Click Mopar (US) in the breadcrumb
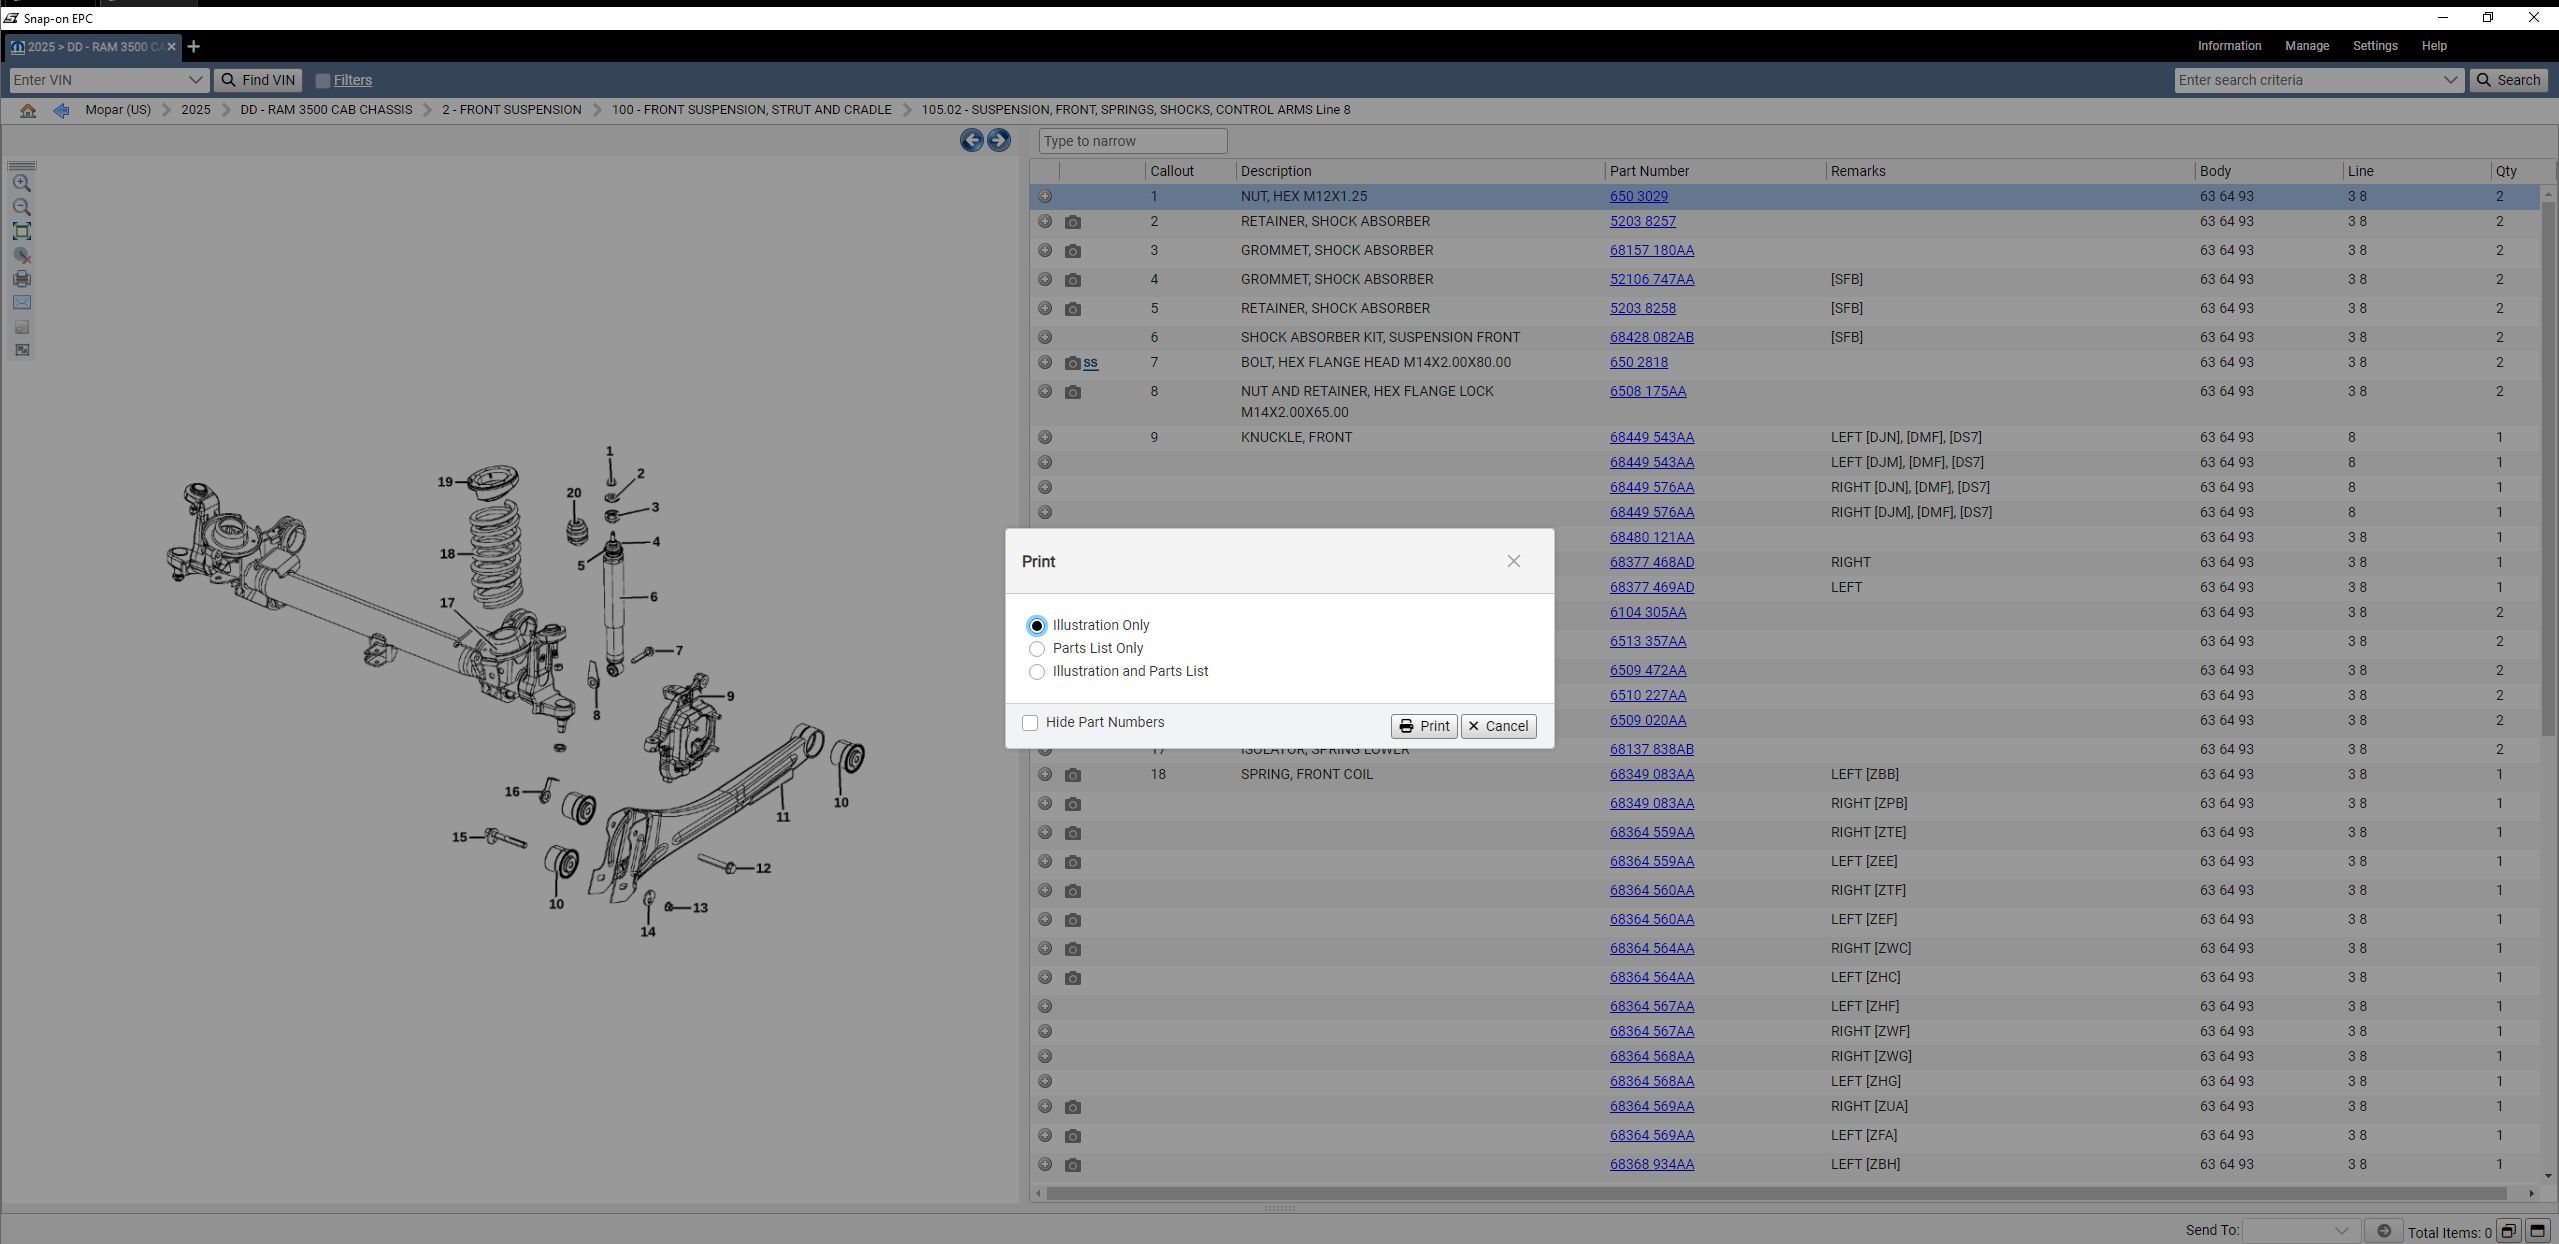The image size is (2559, 1244). coord(118,110)
